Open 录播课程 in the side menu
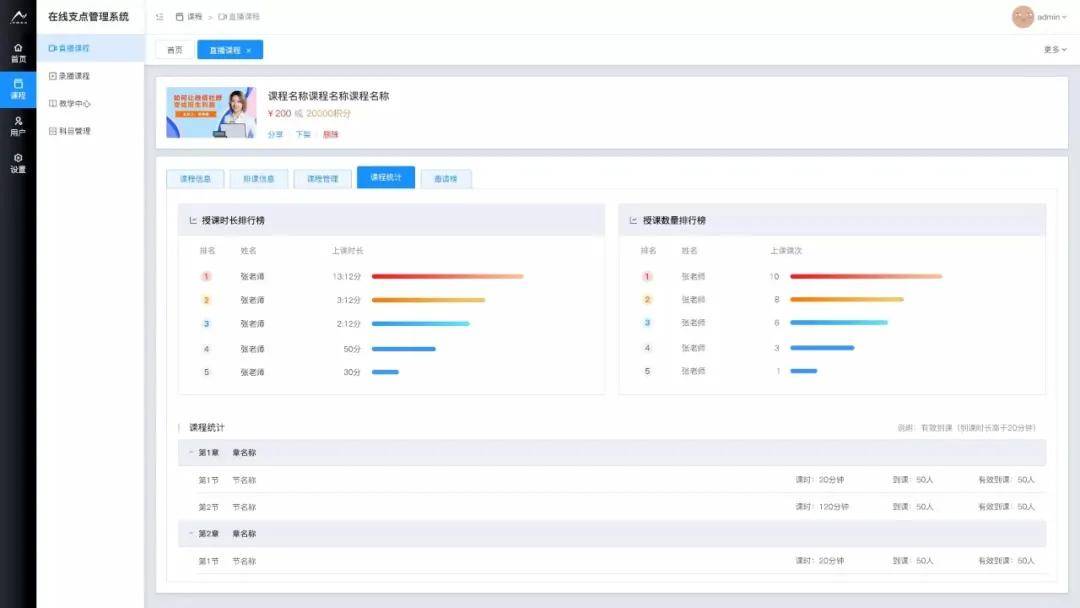1080x608 pixels. [x=73, y=76]
